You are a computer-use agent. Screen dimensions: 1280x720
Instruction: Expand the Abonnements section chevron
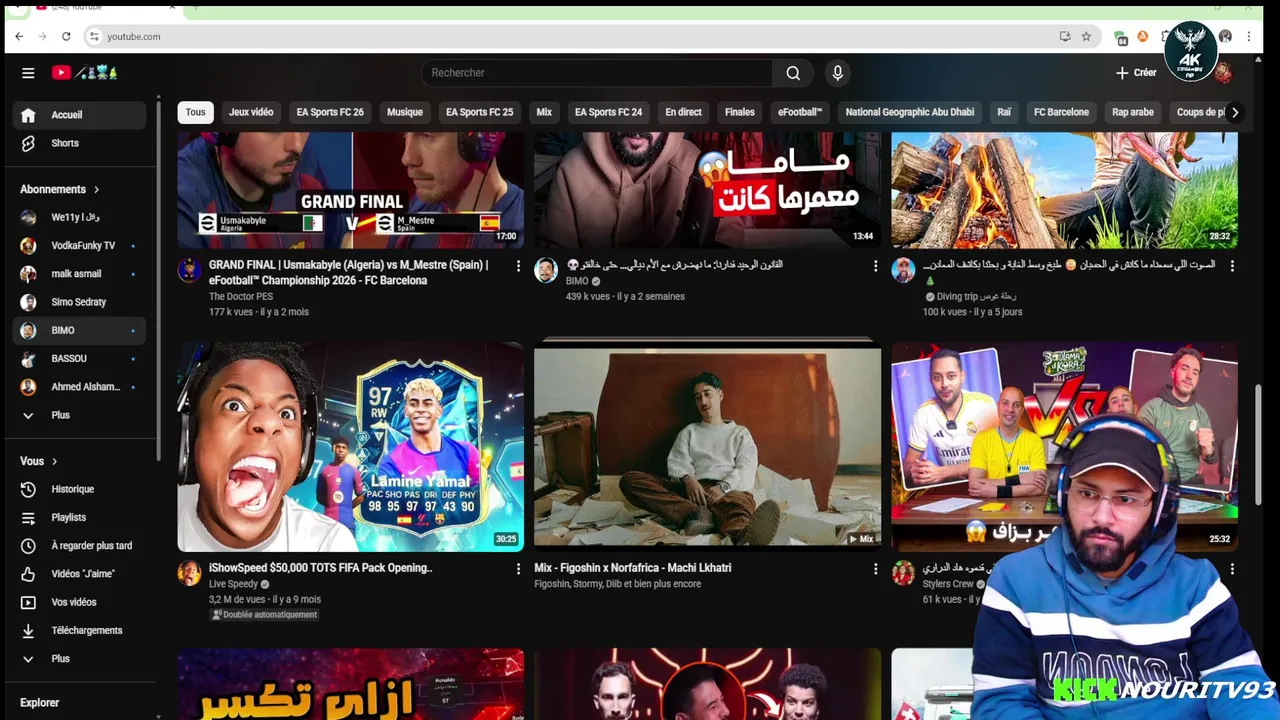click(97, 189)
